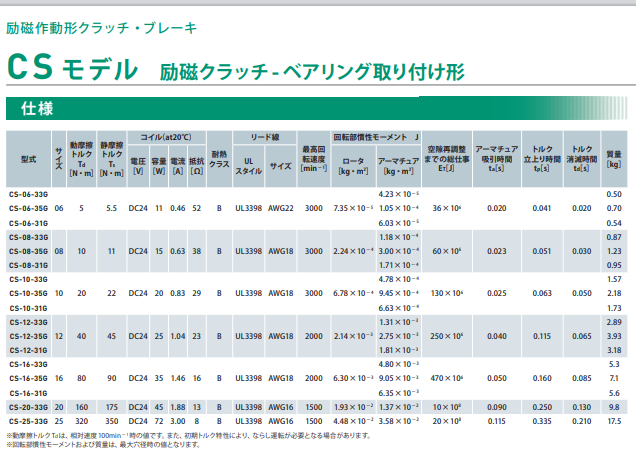Click model name CS-06-33G
Image resolution: width=636 pixels, height=455 pixels.
(28, 193)
